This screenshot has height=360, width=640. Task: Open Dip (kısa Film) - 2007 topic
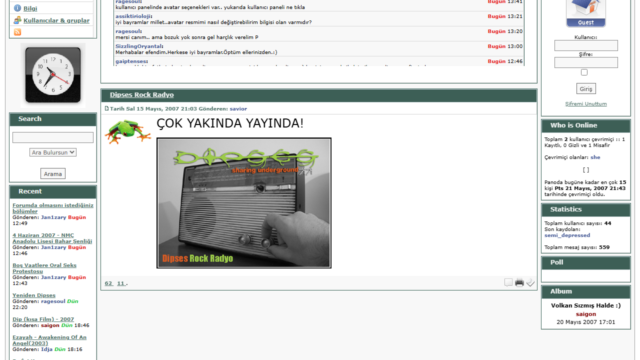[43, 319]
